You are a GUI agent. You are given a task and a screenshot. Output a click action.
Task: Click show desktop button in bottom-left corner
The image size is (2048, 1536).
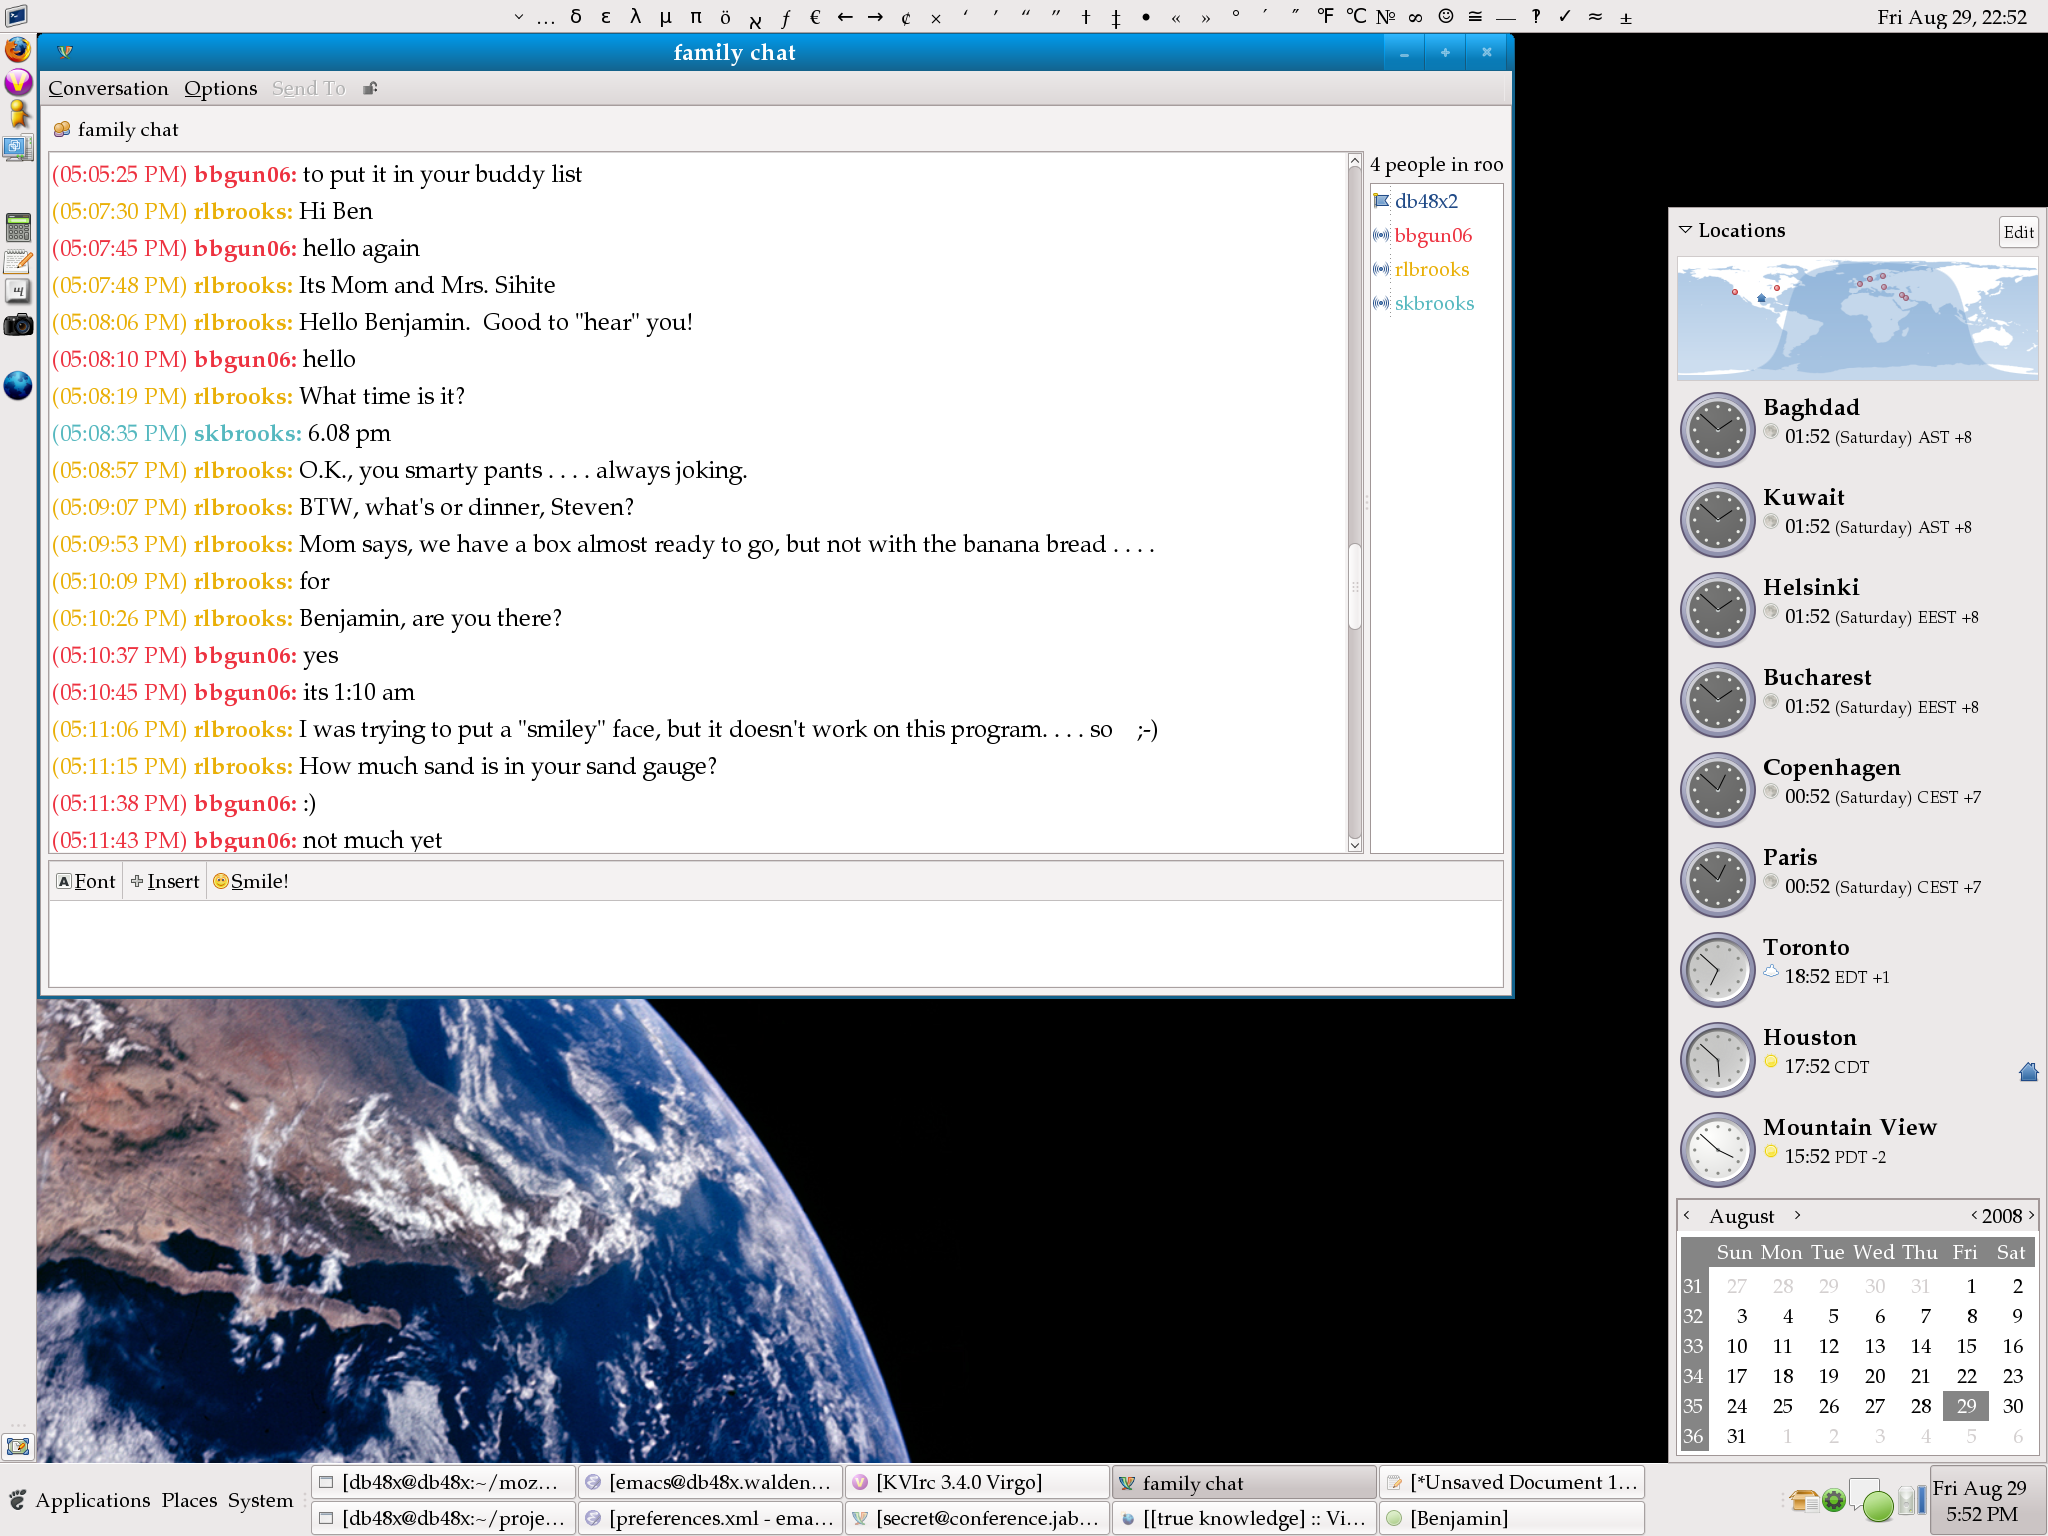tap(18, 1446)
